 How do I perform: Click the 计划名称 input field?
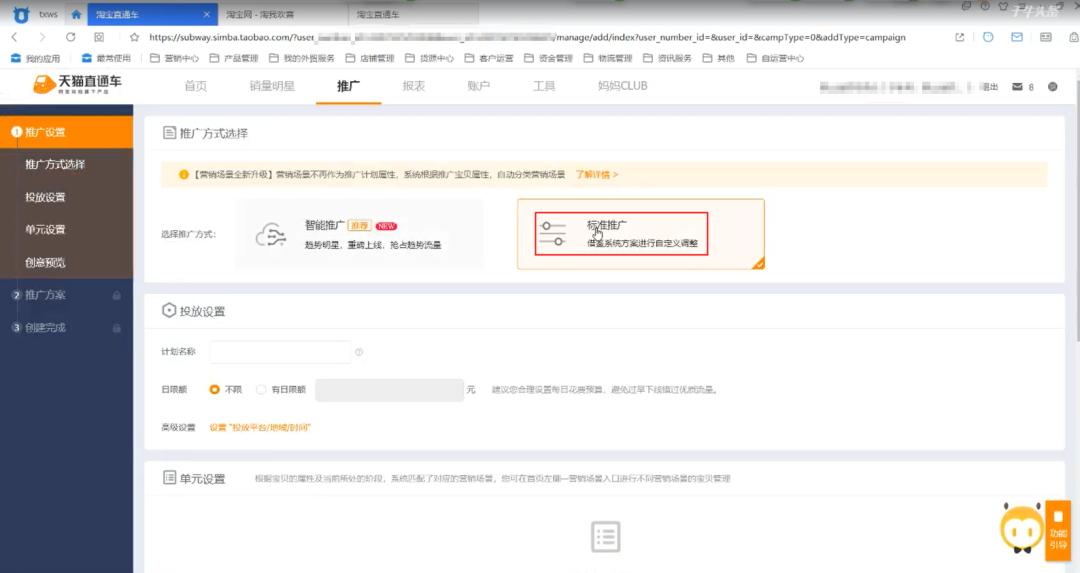(280, 352)
